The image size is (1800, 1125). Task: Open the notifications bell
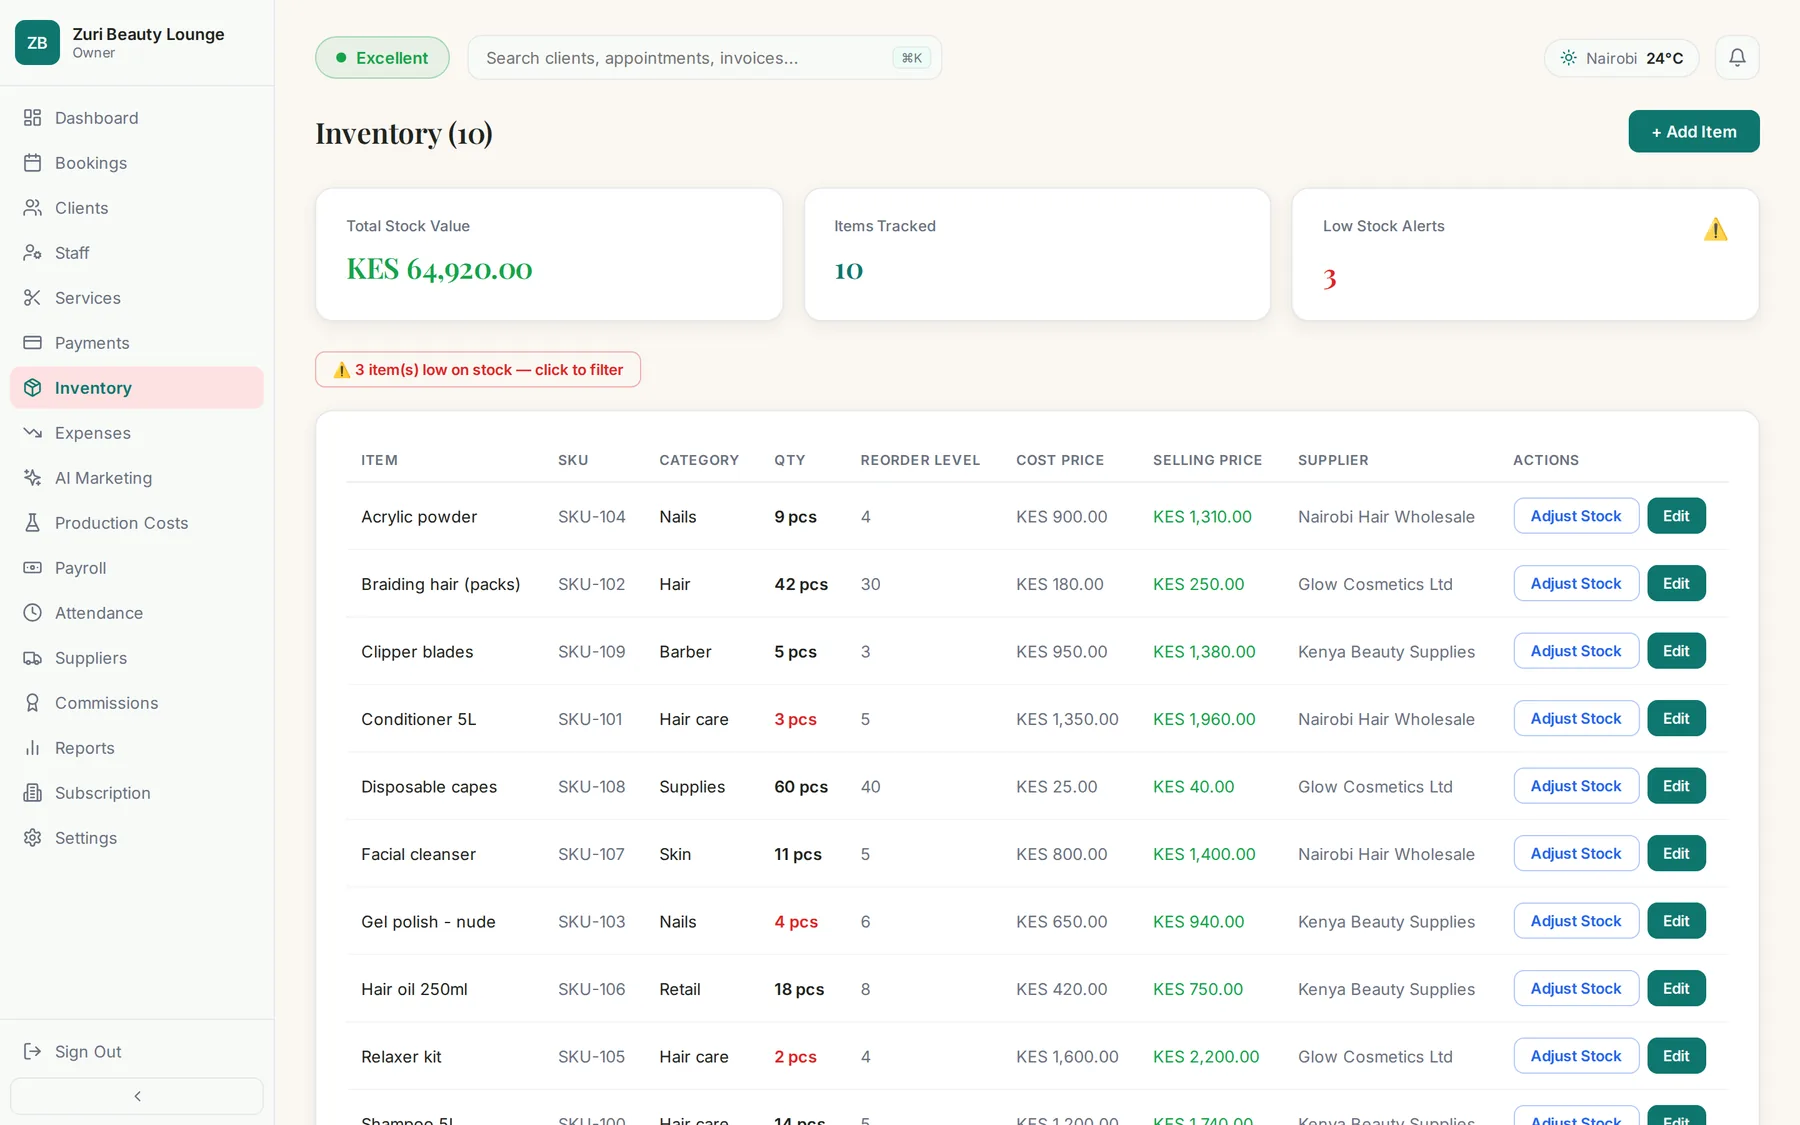[x=1737, y=58]
